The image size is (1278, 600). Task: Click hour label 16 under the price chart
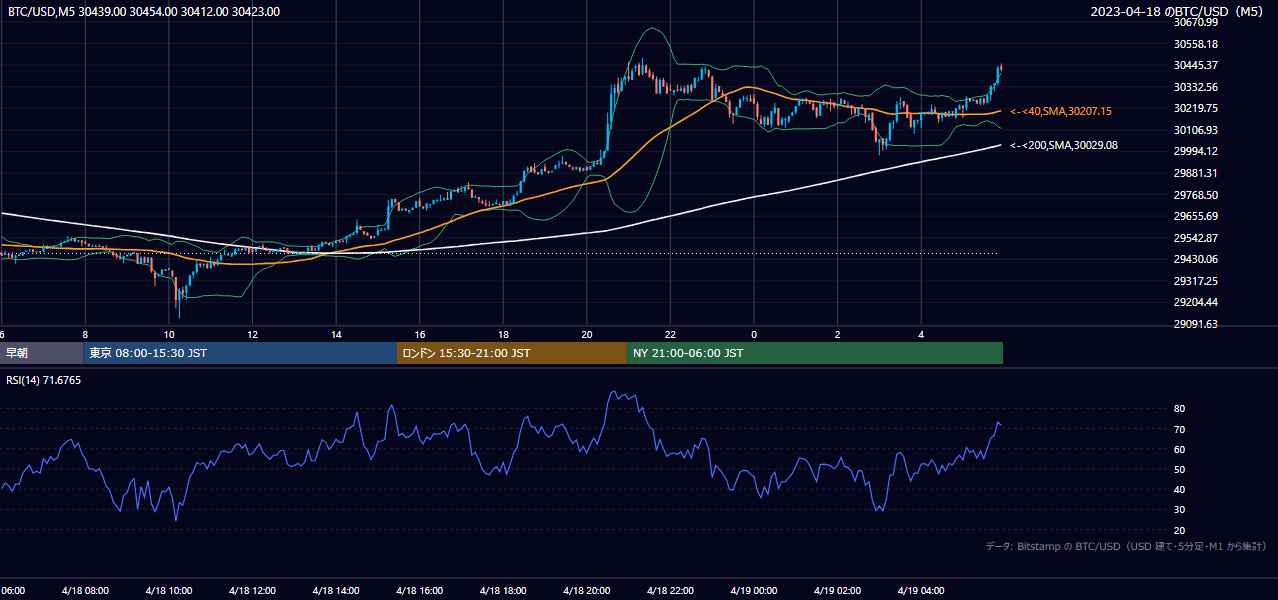point(420,335)
